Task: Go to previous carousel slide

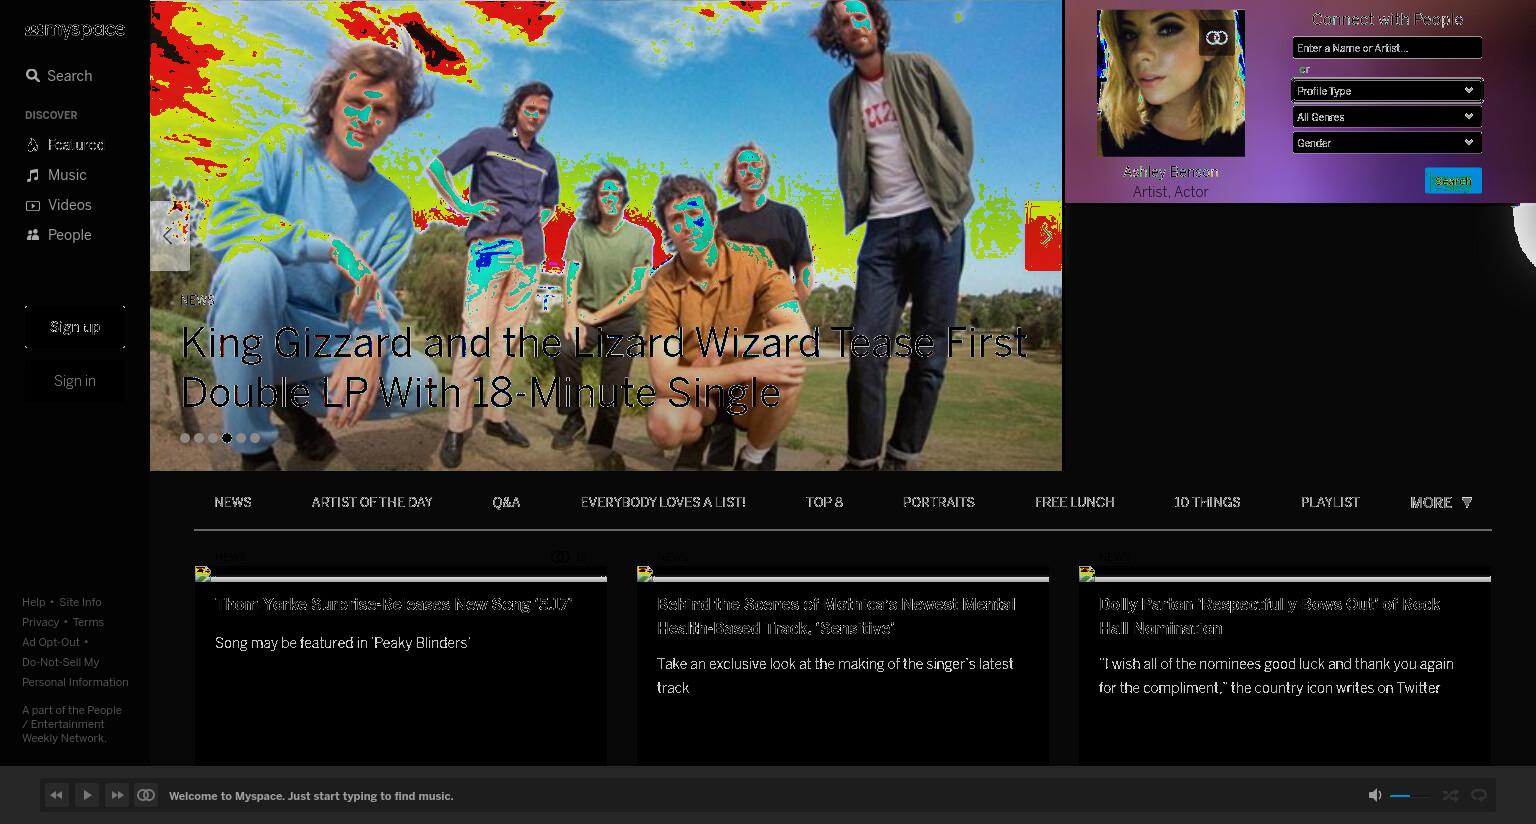Action: (169, 236)
